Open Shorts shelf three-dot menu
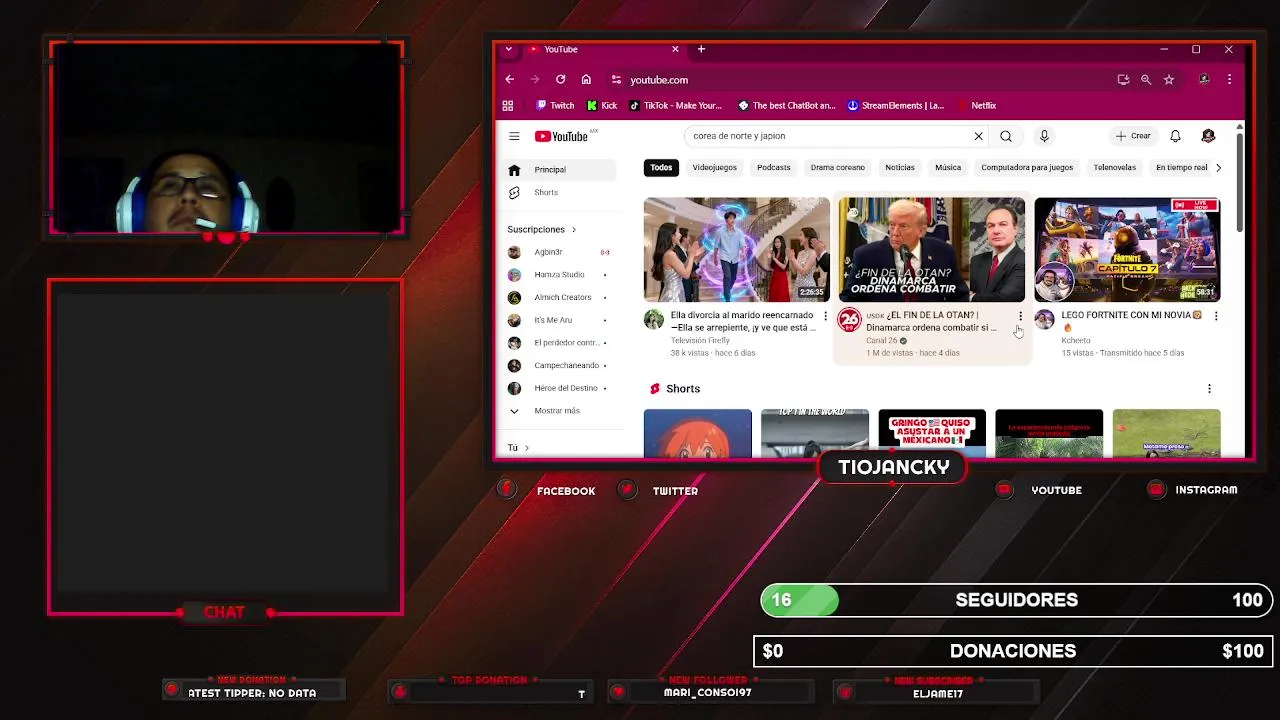The height and width of the screenshot is (720, 1280). pyautogui.click(x=1209, y=389)
